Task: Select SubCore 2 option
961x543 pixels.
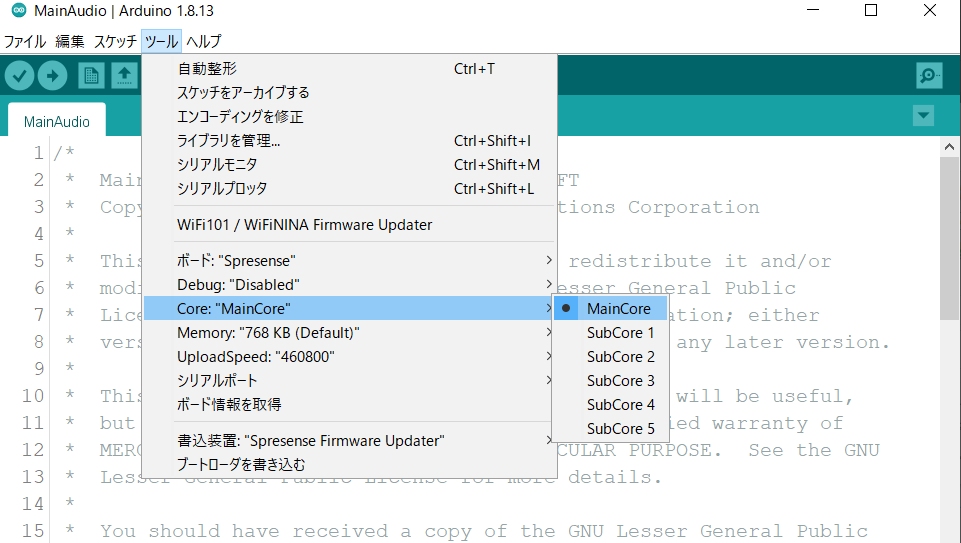Action: click(610, 356)
